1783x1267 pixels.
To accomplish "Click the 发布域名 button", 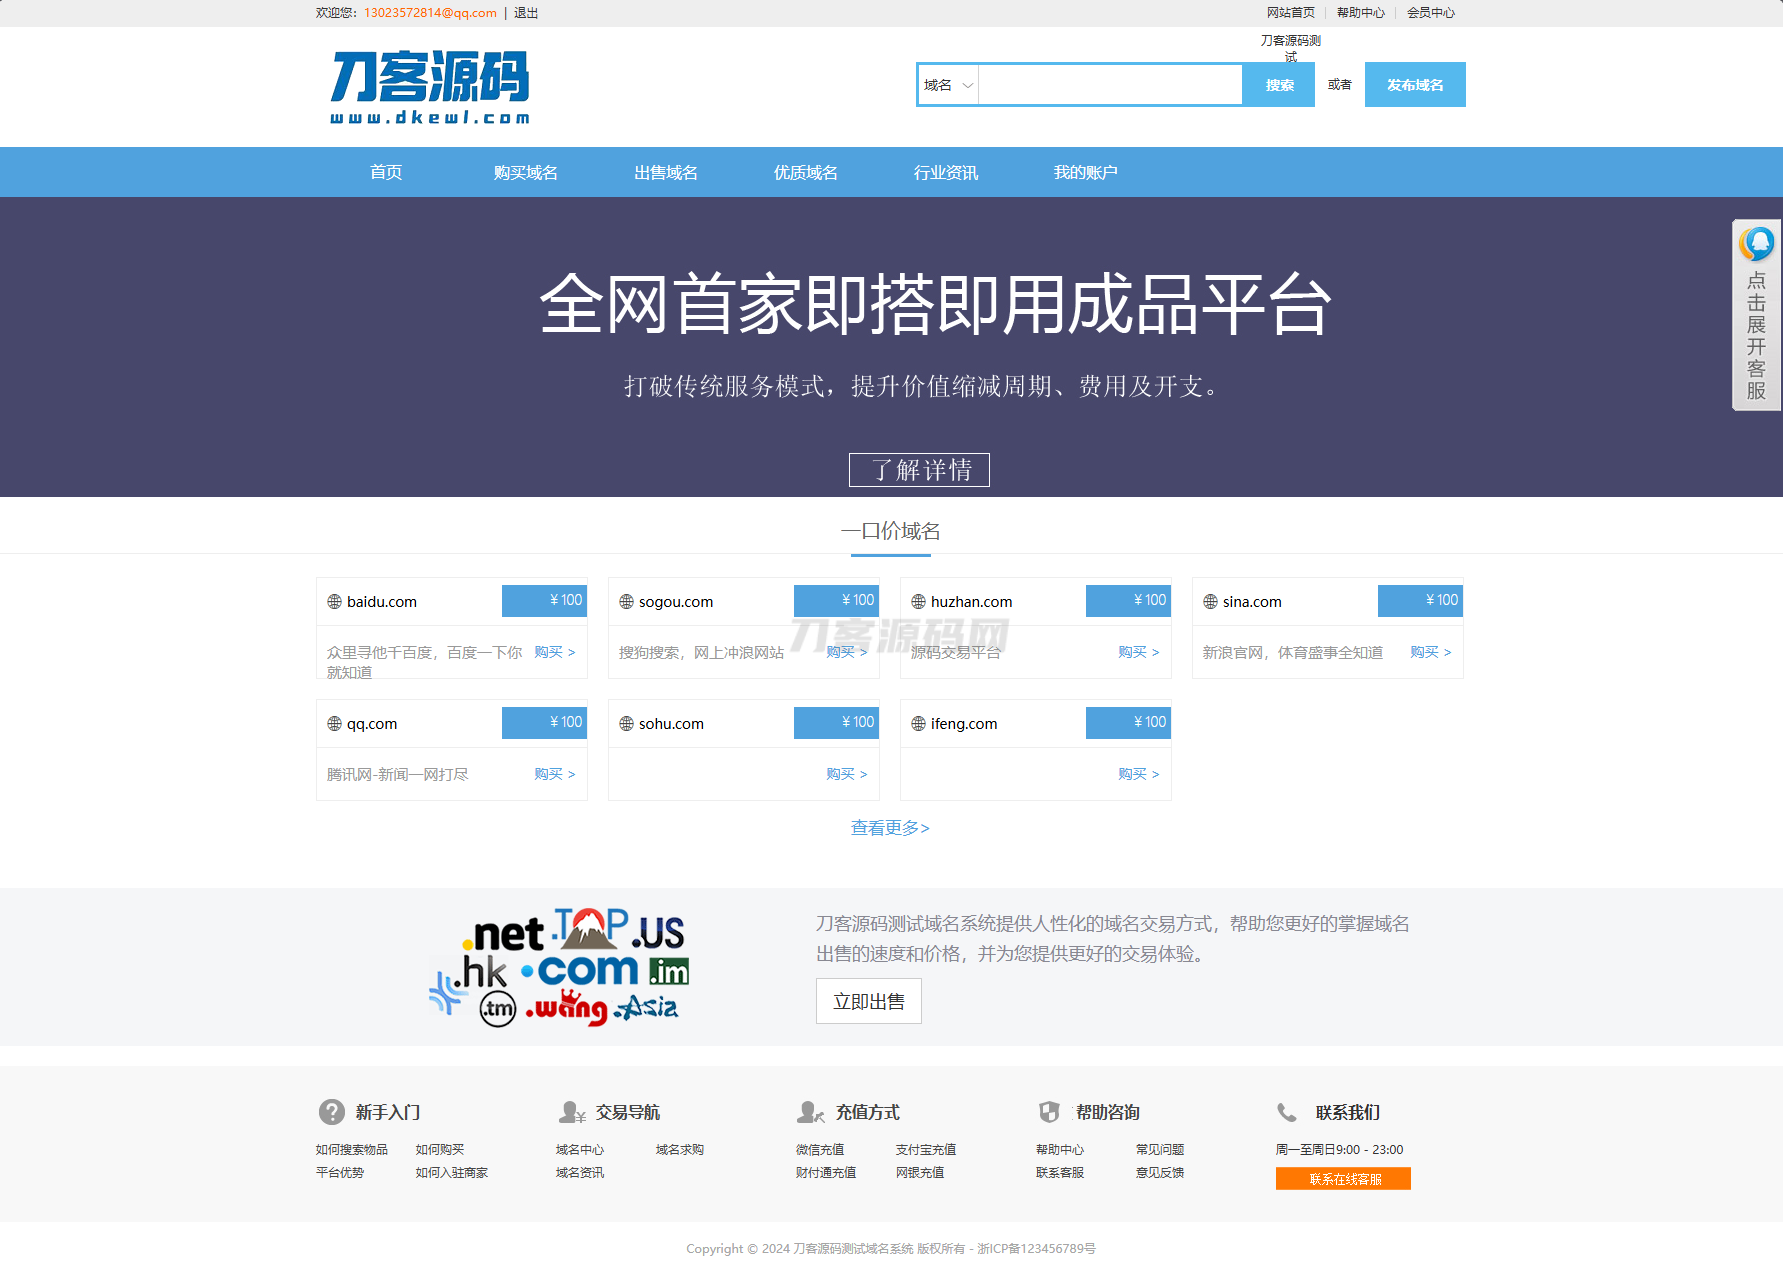I will click(1414, 85).
